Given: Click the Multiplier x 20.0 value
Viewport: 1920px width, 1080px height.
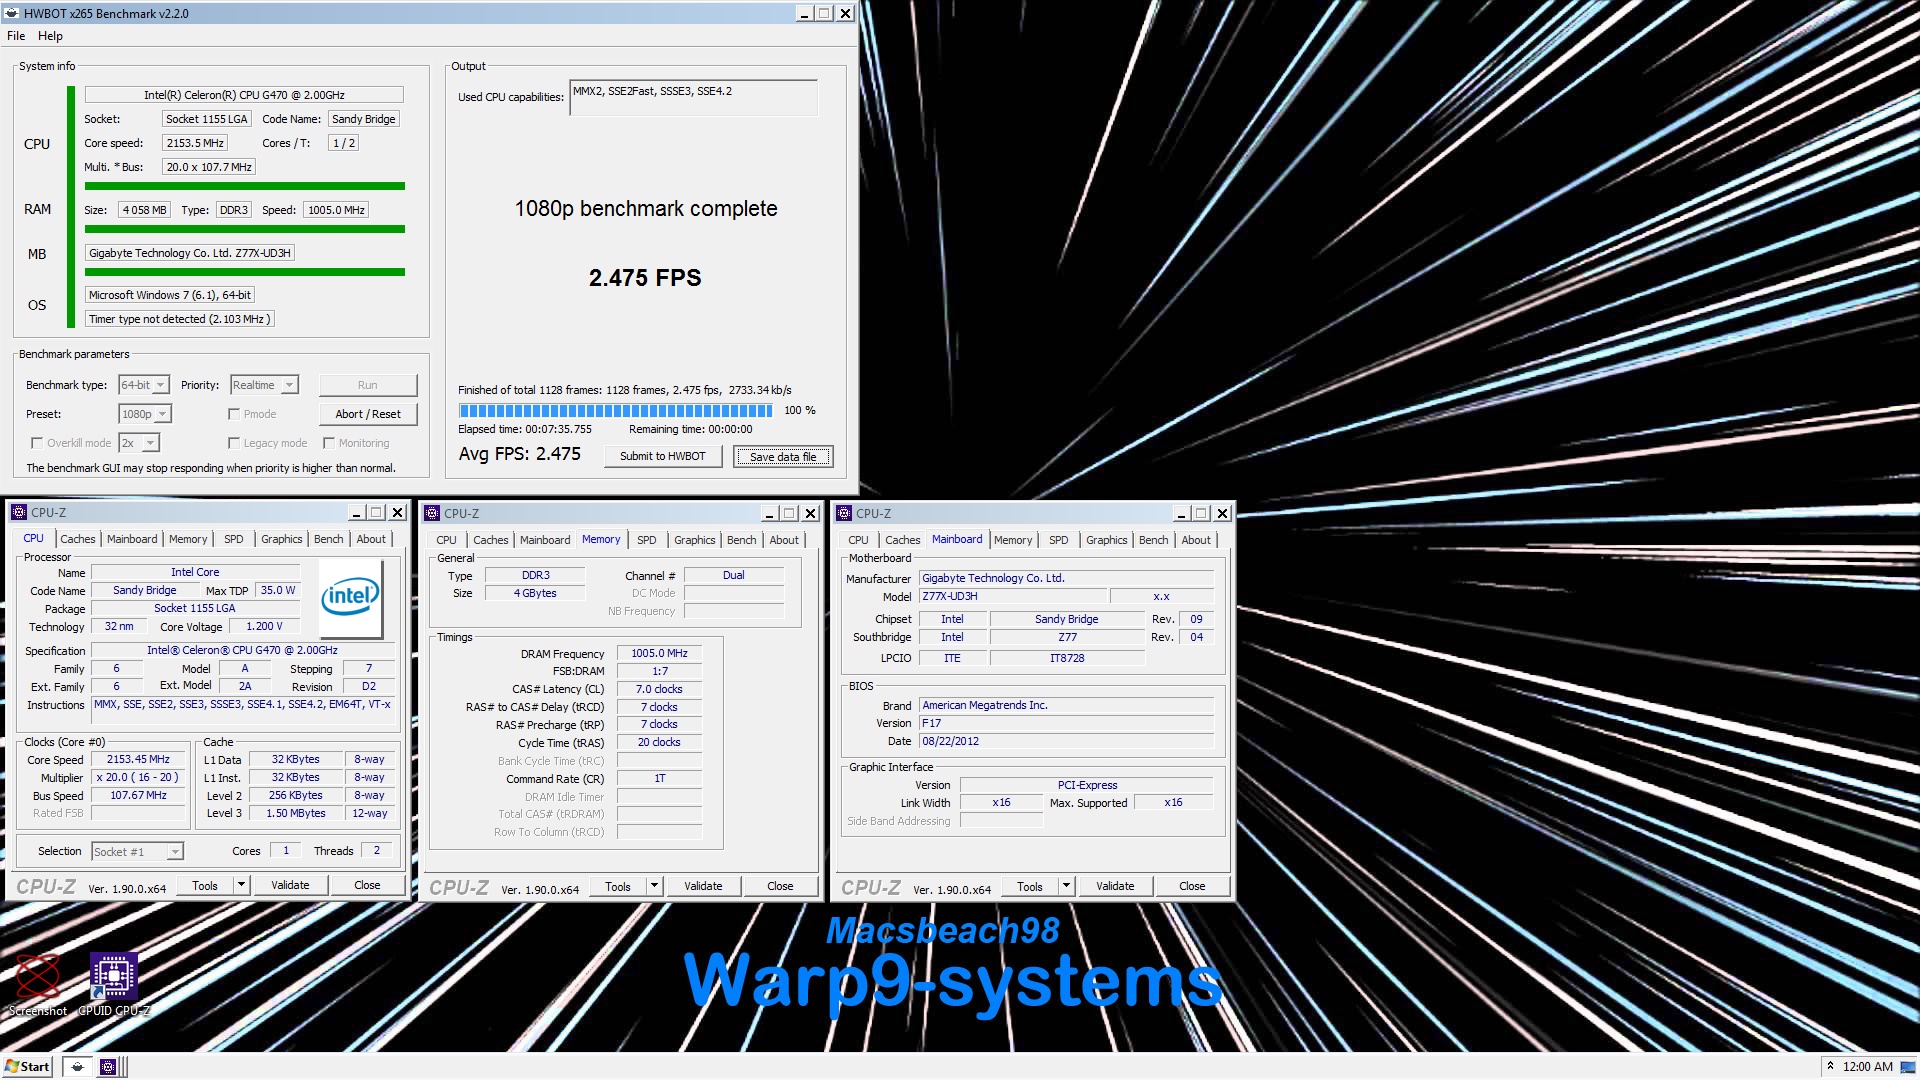Looking at the screenshot, I should click(138, 777).
